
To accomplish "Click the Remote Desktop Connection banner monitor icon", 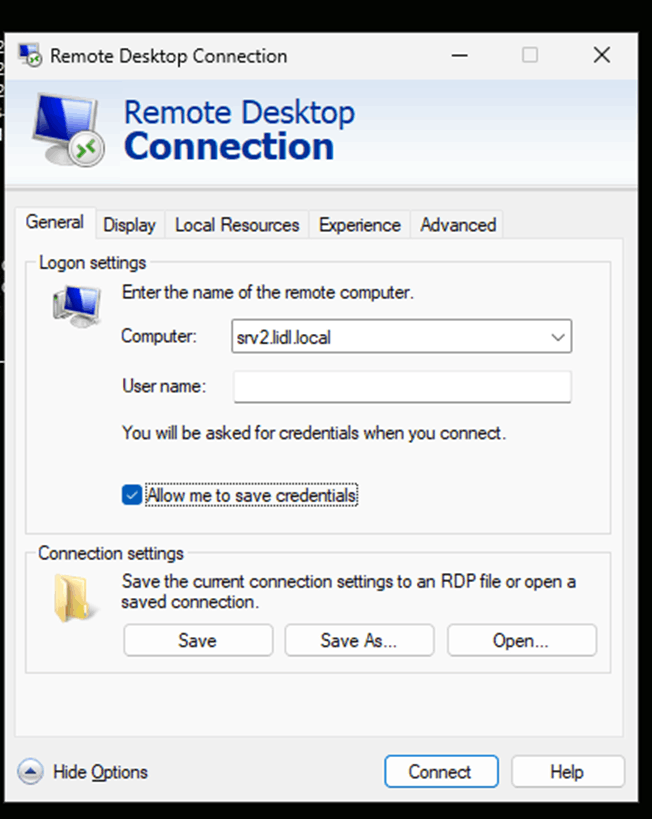I will [x=68, y=130].
